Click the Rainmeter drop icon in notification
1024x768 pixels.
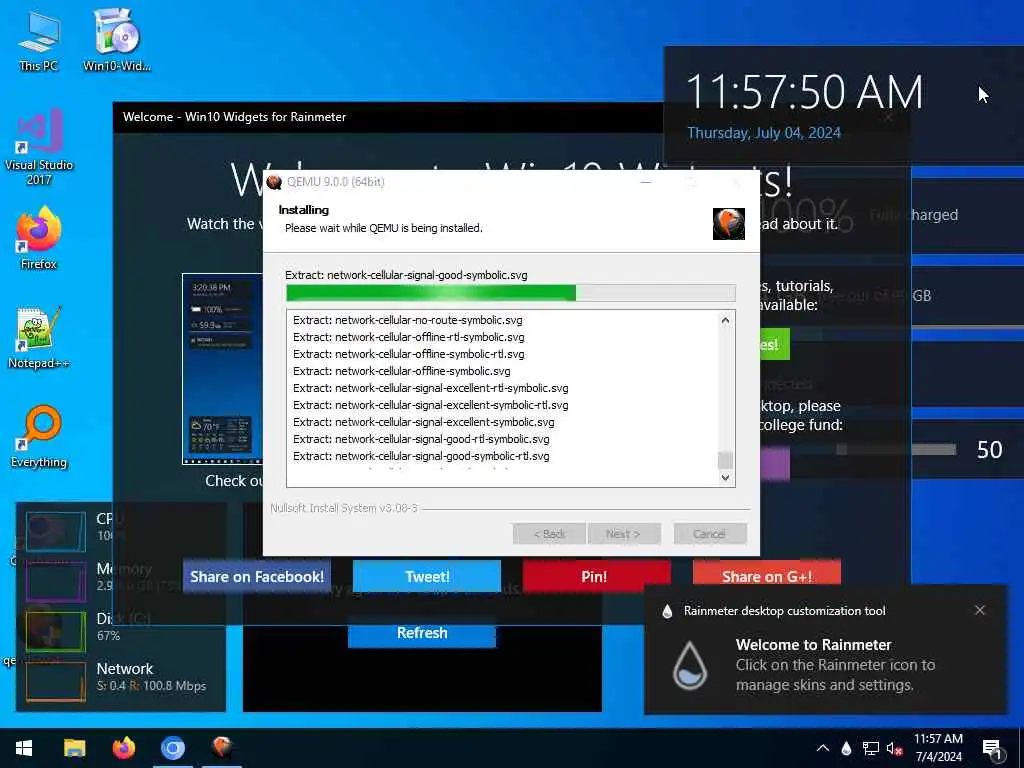[x=690, y=665]
